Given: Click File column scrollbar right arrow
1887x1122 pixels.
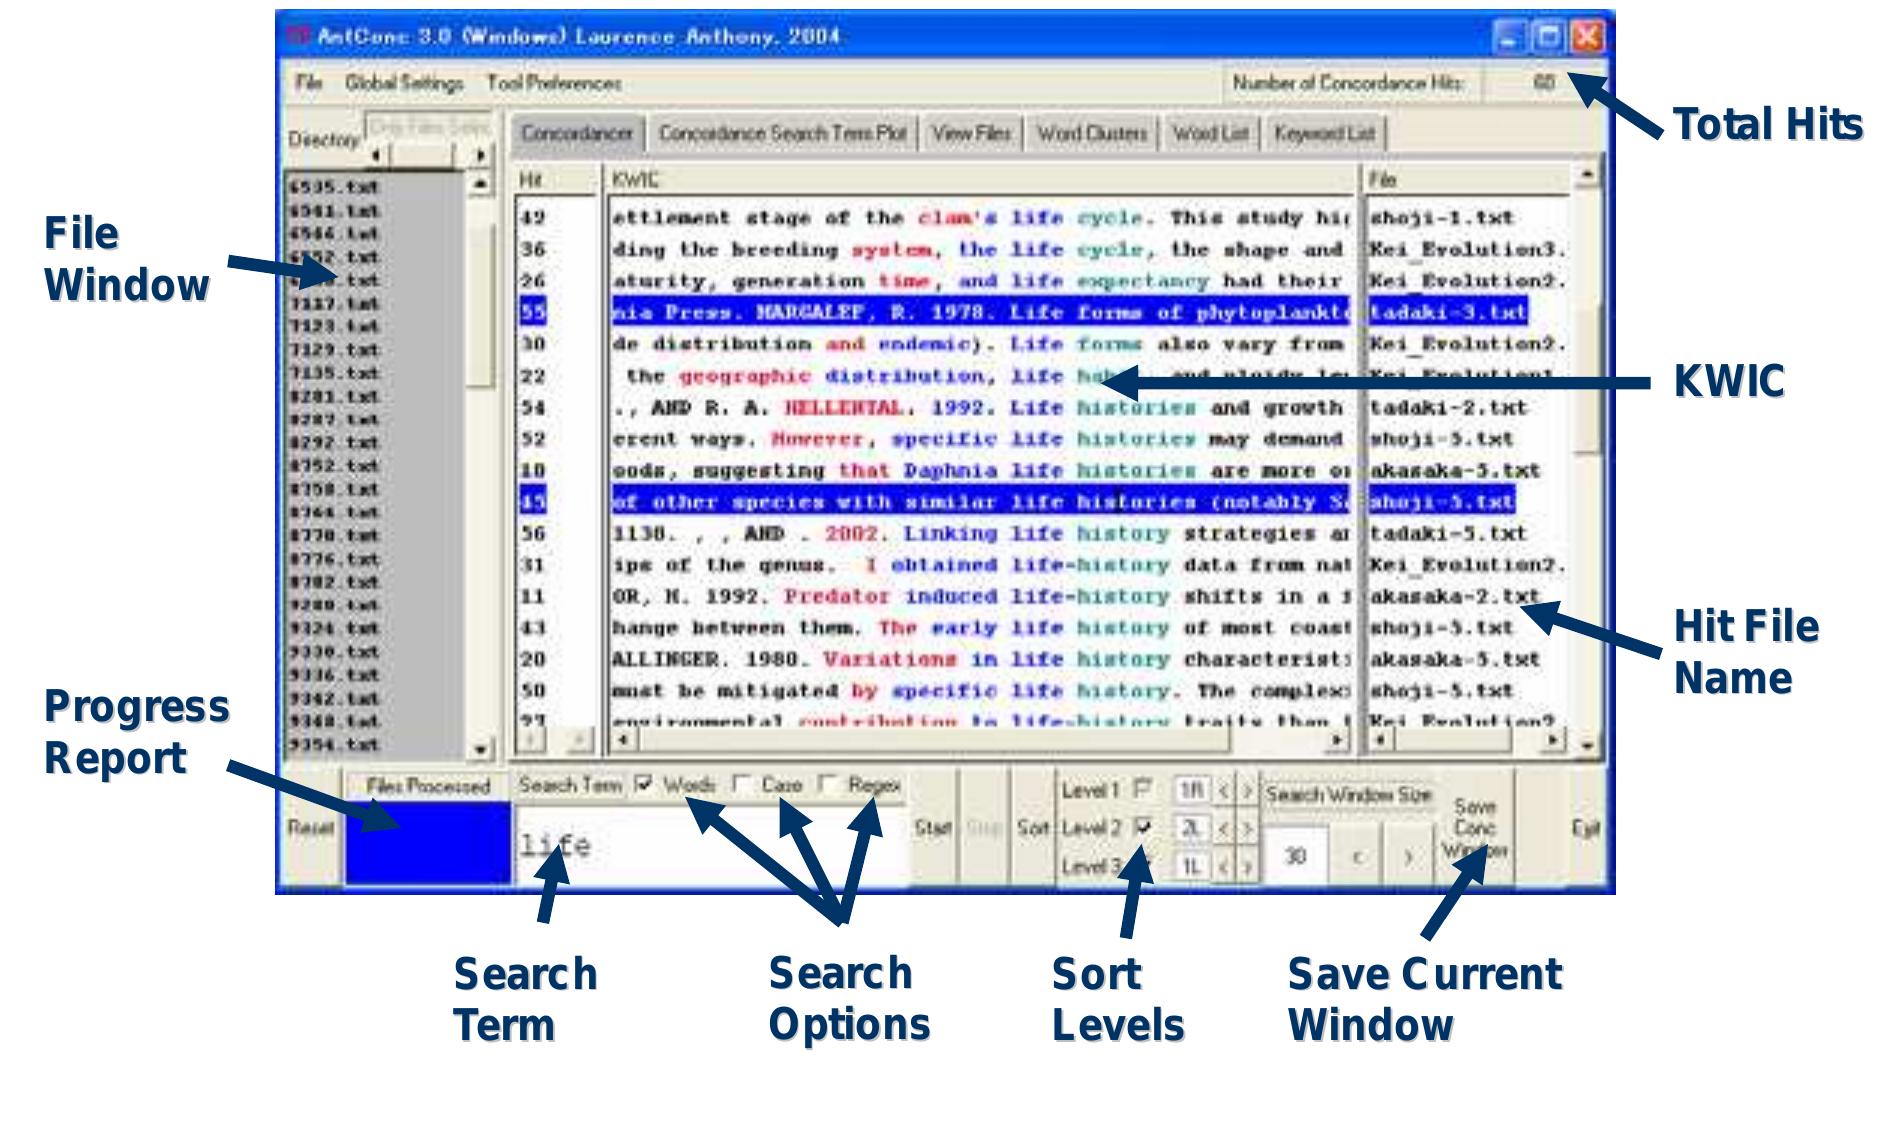Looking at the screenshot, I should pos(1553,740).
